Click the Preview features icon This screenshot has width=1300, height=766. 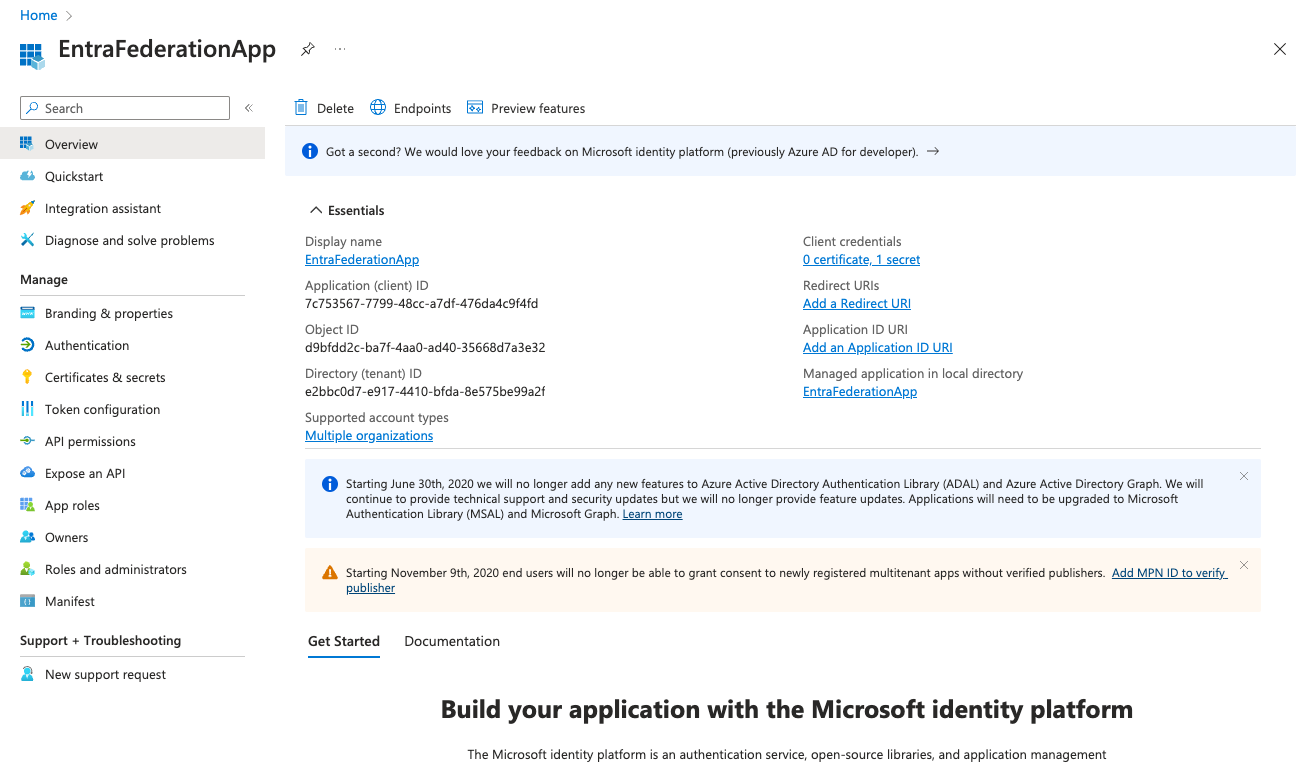click(x=475, y=108)
